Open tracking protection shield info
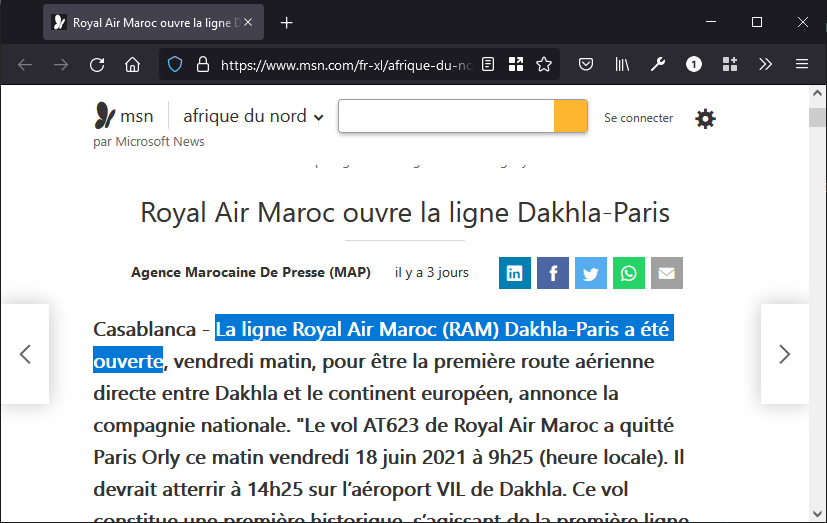Screen dimensions: 827x523 click(x=175, y=65)
